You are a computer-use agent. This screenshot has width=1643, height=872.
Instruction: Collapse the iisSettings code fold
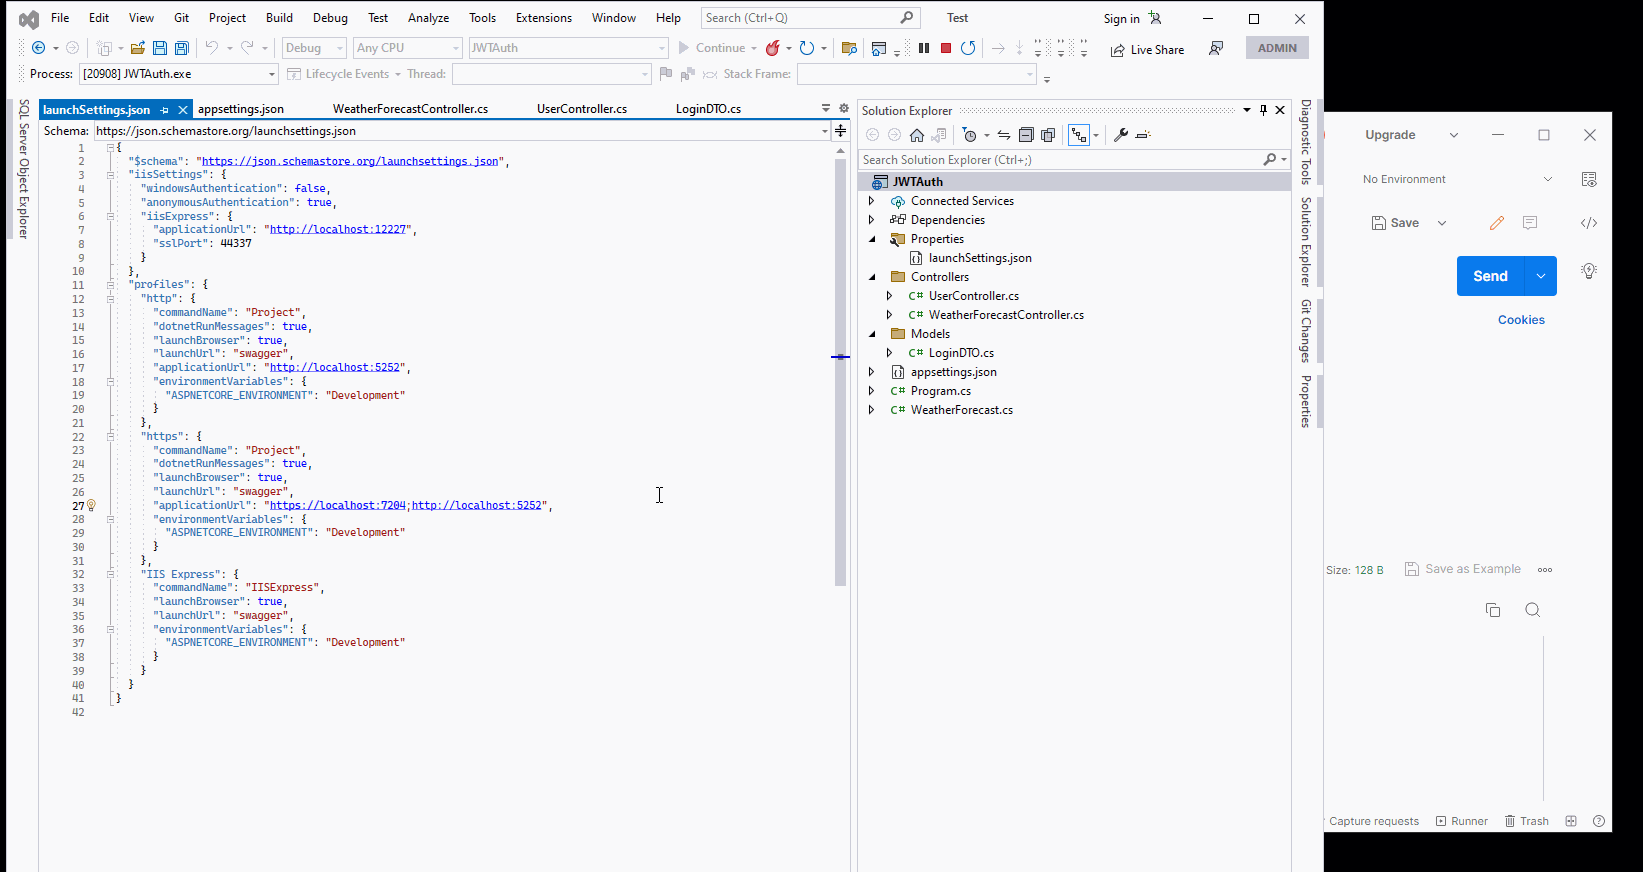click(110, 175)
